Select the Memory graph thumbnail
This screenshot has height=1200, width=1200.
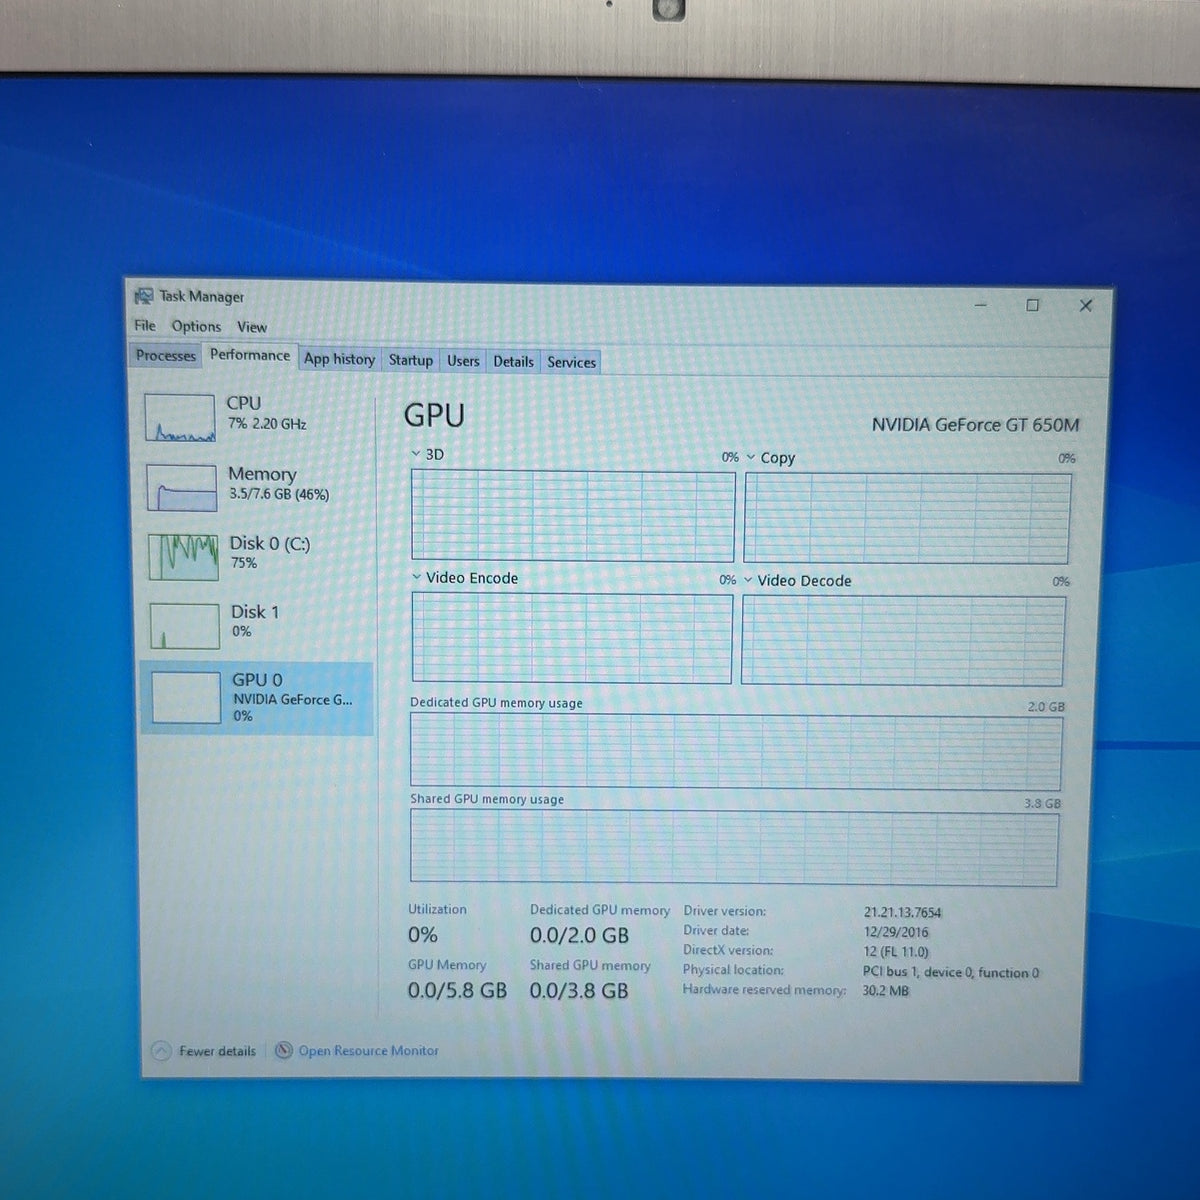click(x=181, y=487)
